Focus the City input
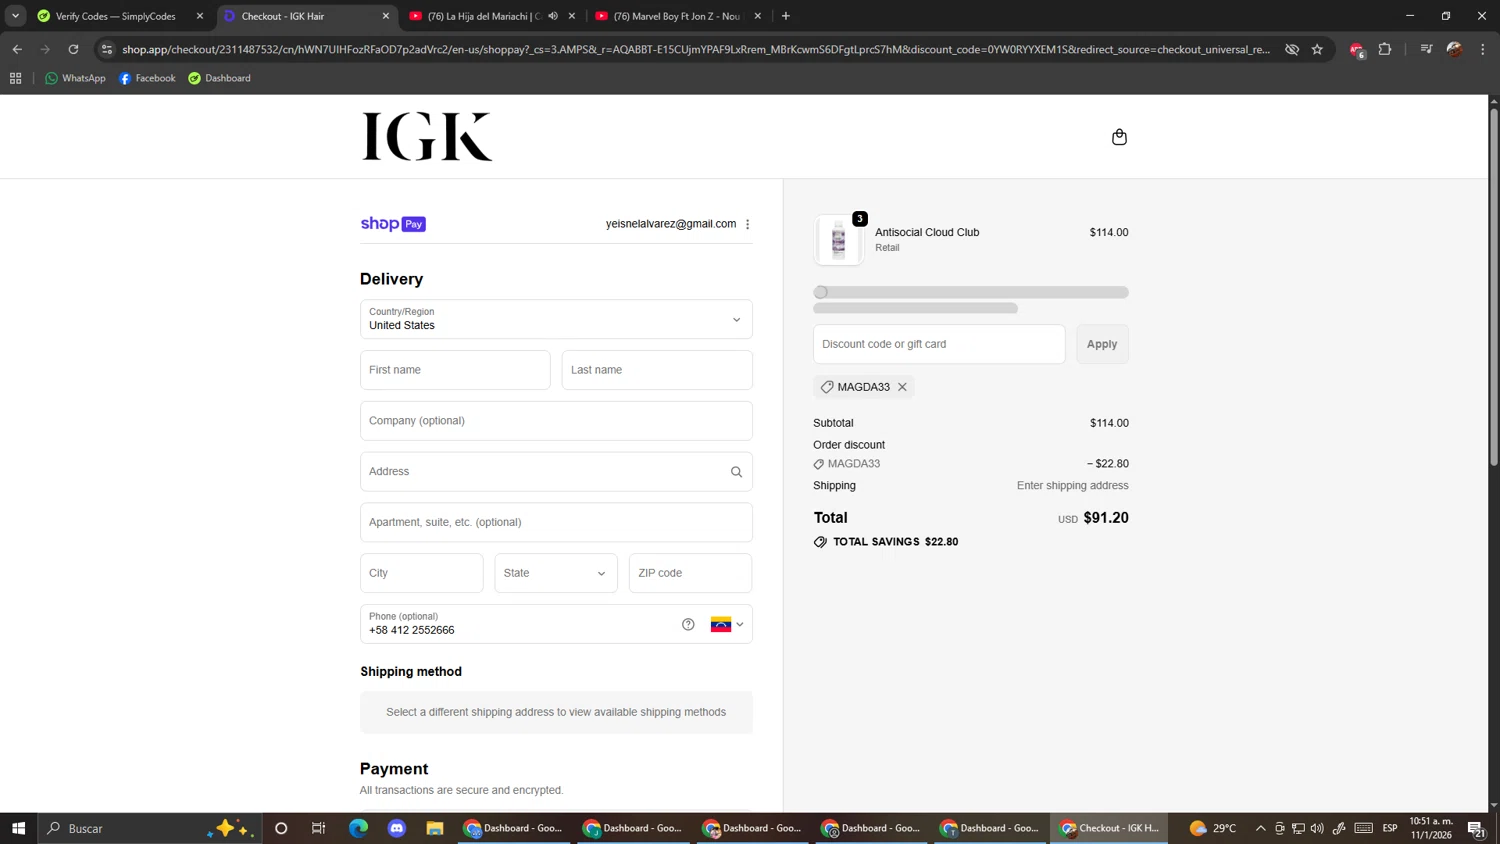 pos(421,573)
